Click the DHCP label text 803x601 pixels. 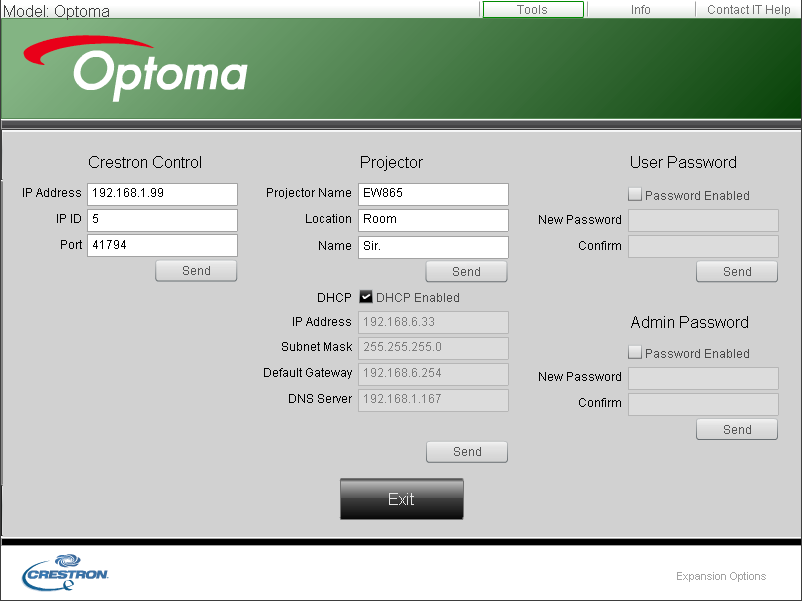point(334,297)
